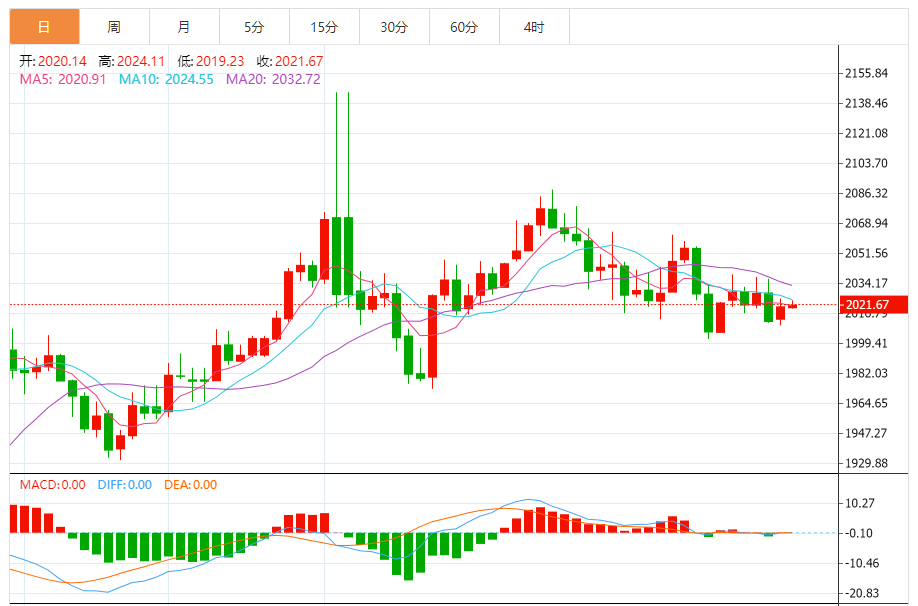This screenshot has width=918, height=606.
Task: Click the 1947.27 price axis label
Action: [866, 433]
